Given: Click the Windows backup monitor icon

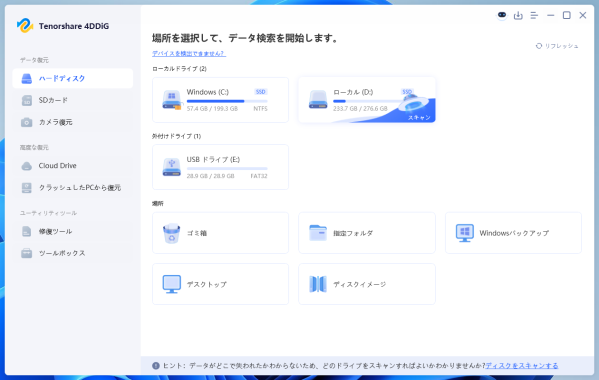Looking at the screenshot, I should click(465, 233).
